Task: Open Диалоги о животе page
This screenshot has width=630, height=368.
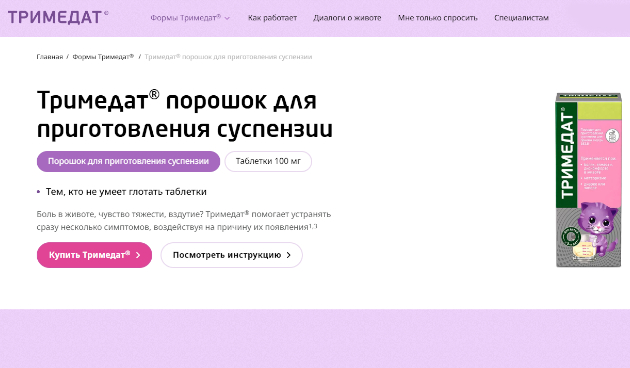Action: point(347,18)
